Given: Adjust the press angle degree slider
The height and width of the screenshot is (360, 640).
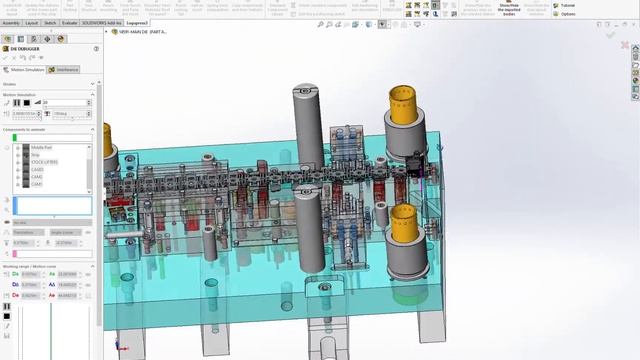Looking at the screenshot, I should 72,119.
